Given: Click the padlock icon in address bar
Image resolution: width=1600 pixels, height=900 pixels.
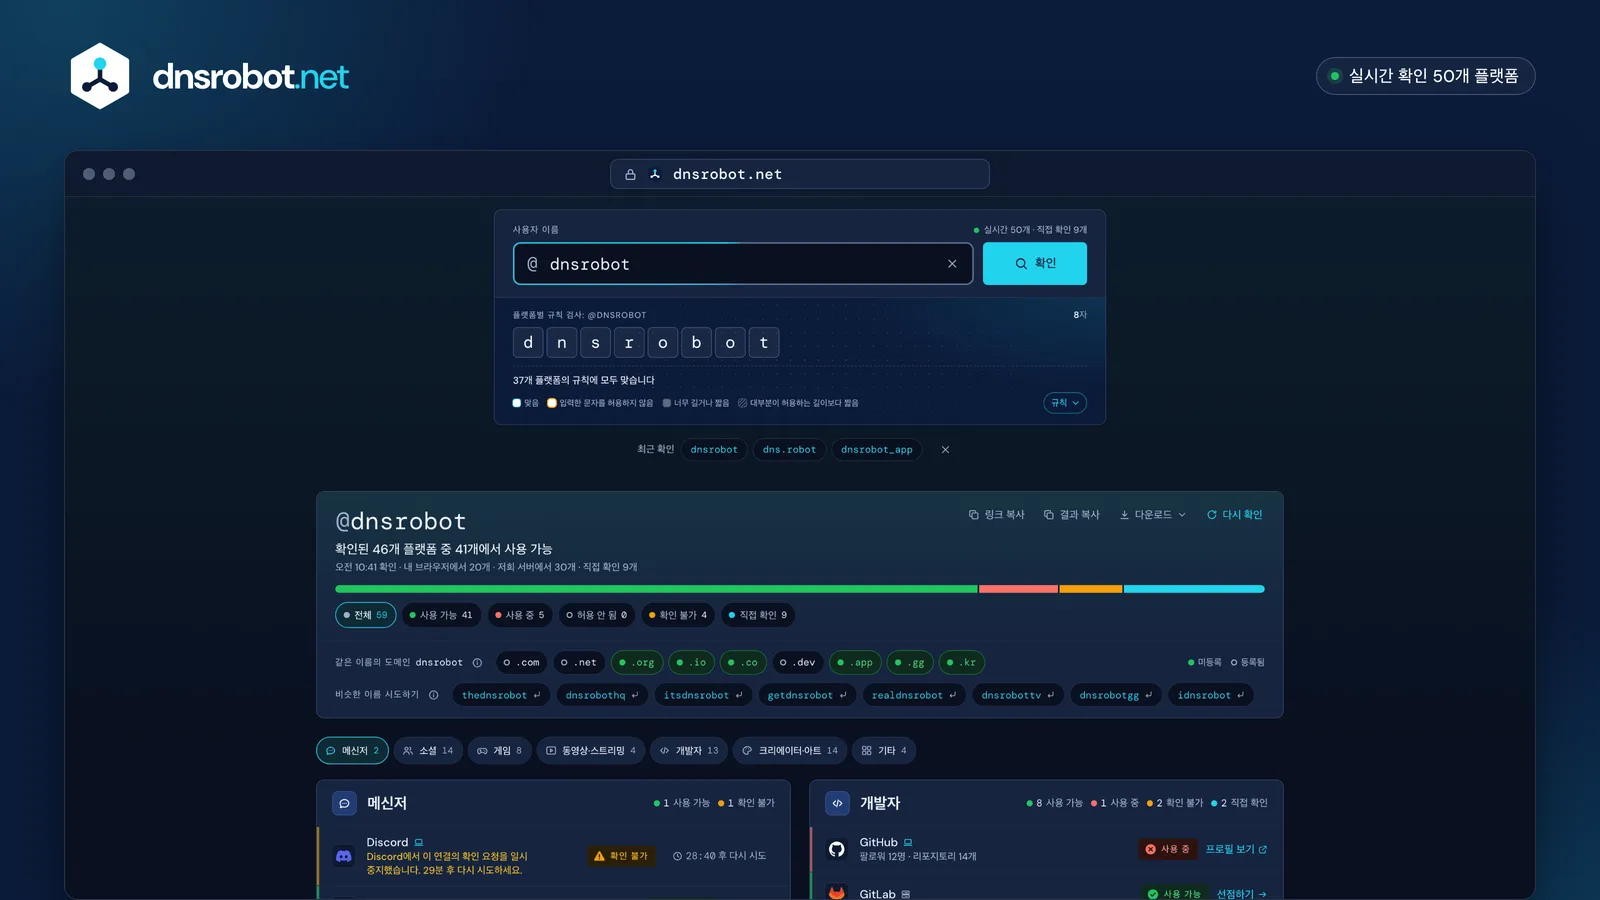Looking at the screenshot, I should 630,174.
